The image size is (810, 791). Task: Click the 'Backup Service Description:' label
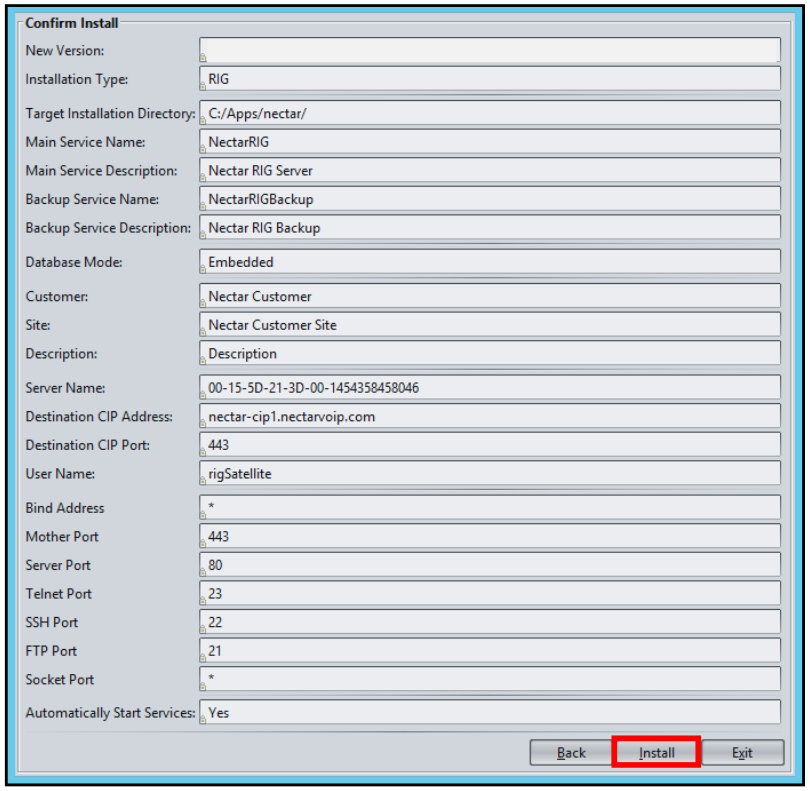[108, 228]
